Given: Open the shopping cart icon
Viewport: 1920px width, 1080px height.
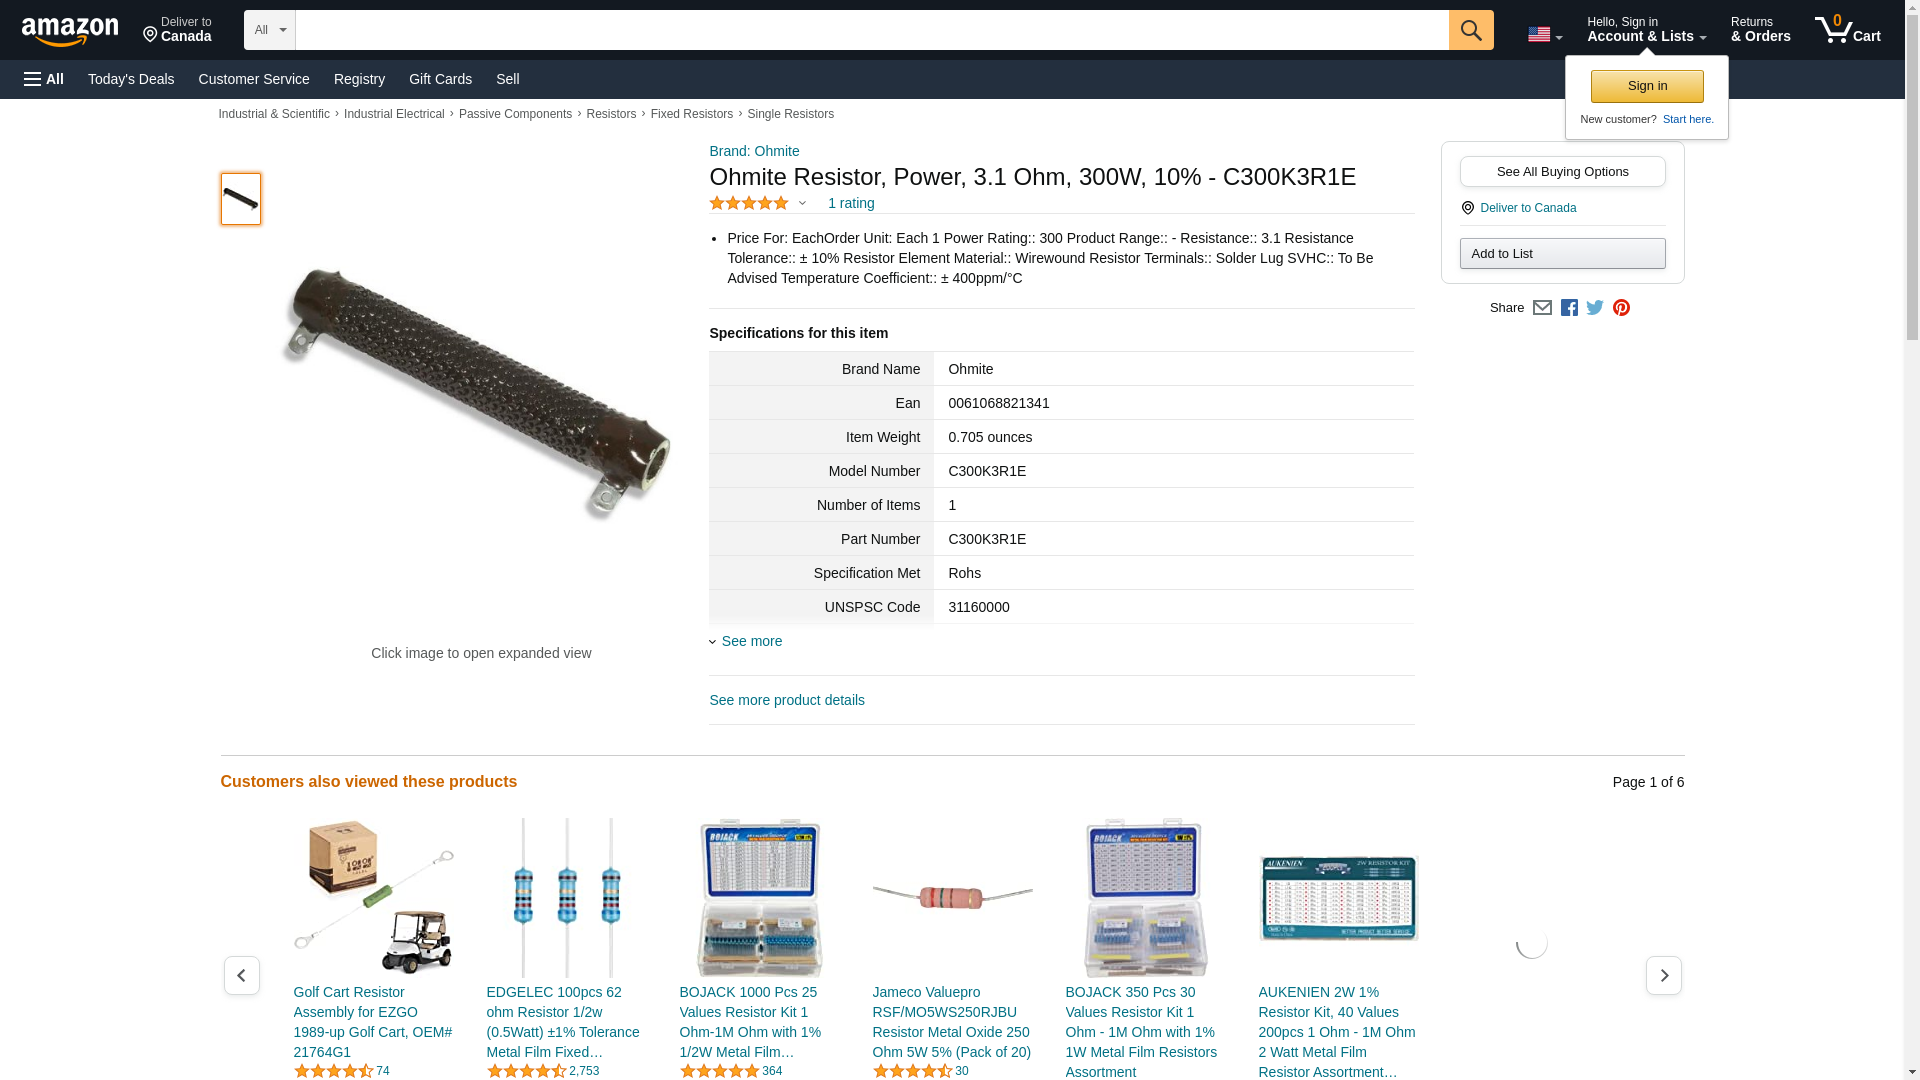Looking at the screenshot, I should pyautogui.click(x=1847, y=30).
